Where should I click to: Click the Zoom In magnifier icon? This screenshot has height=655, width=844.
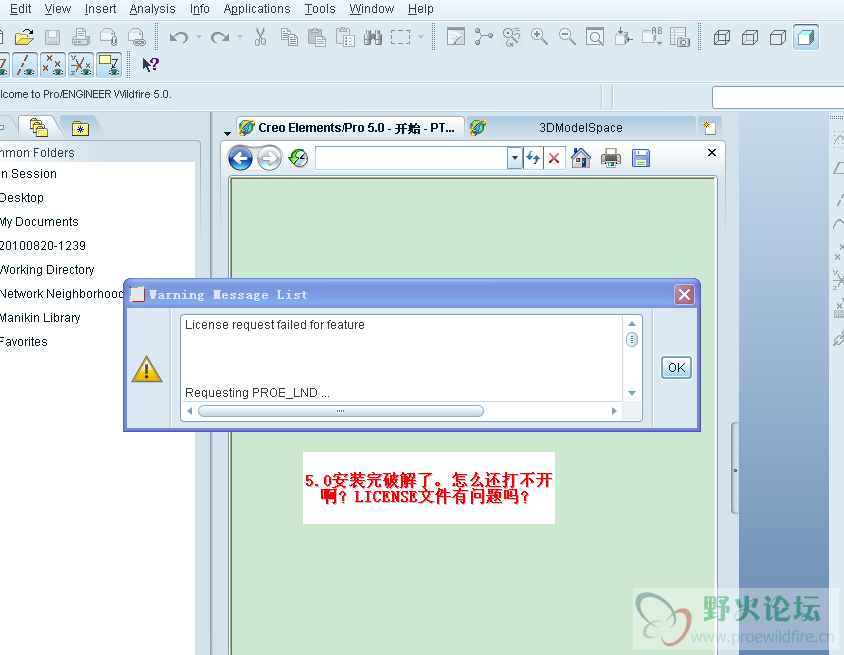point(539,37)
